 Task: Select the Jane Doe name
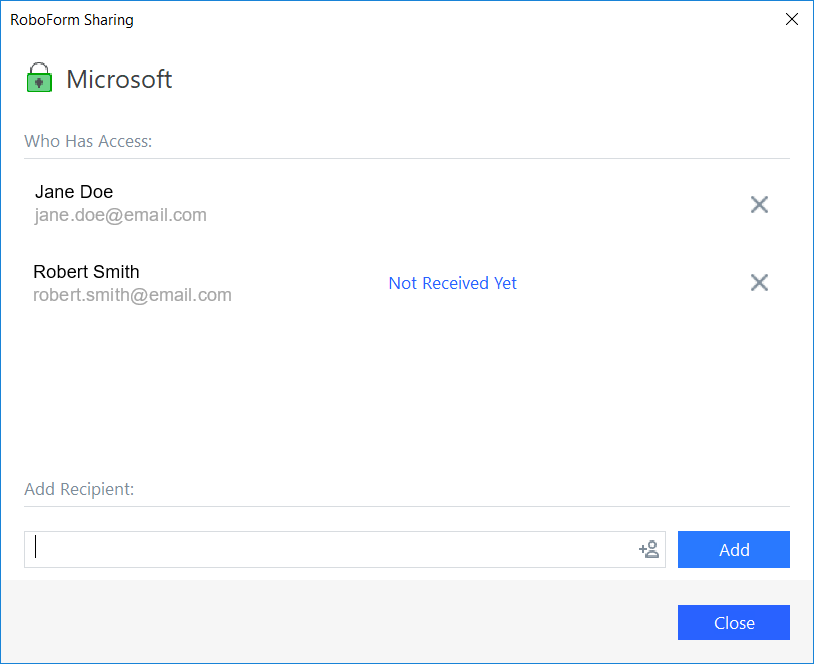(74, 192)
